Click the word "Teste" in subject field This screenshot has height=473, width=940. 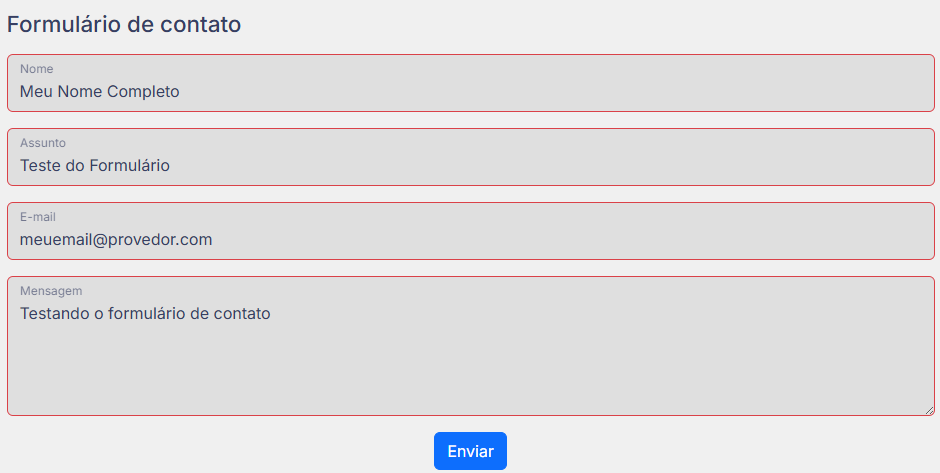coord(40,166)
